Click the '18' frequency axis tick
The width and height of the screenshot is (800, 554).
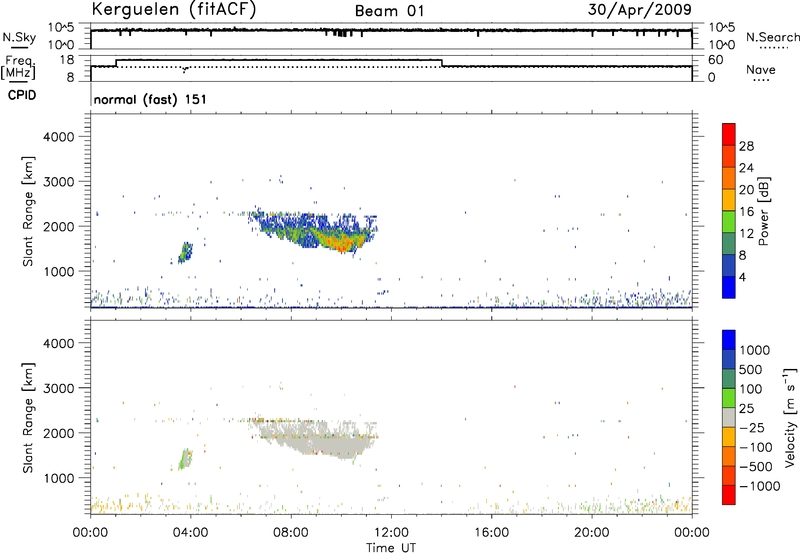[x=67, y=60]
